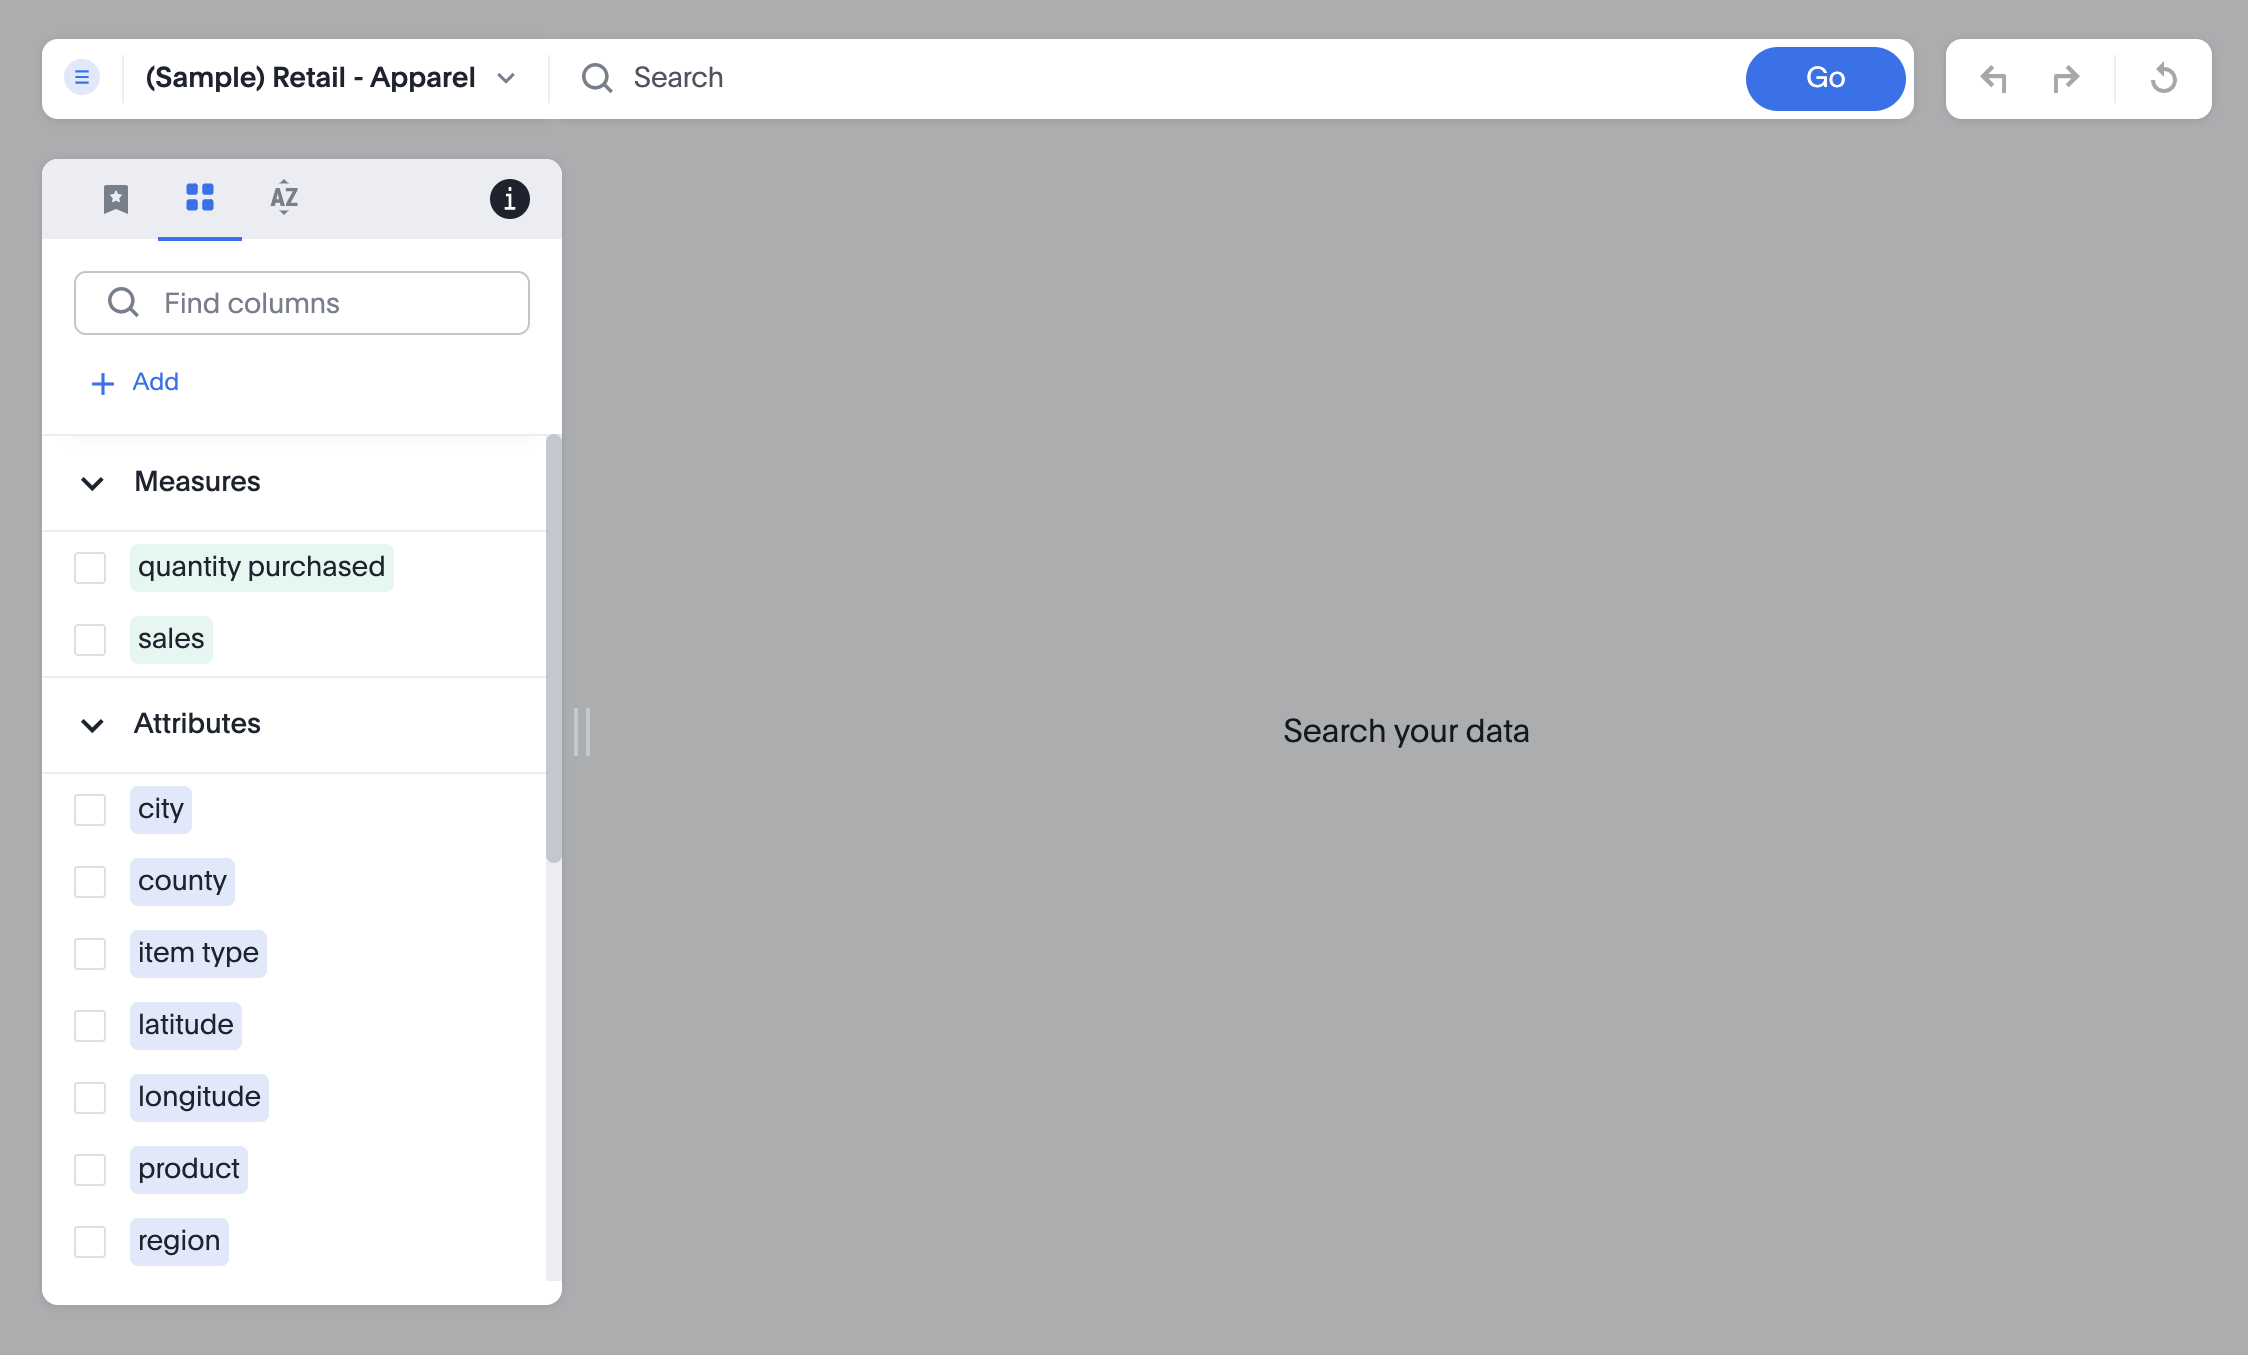2248x1355 pixels.
Task: Collapse the Measures section
Action: pos(92,482)
